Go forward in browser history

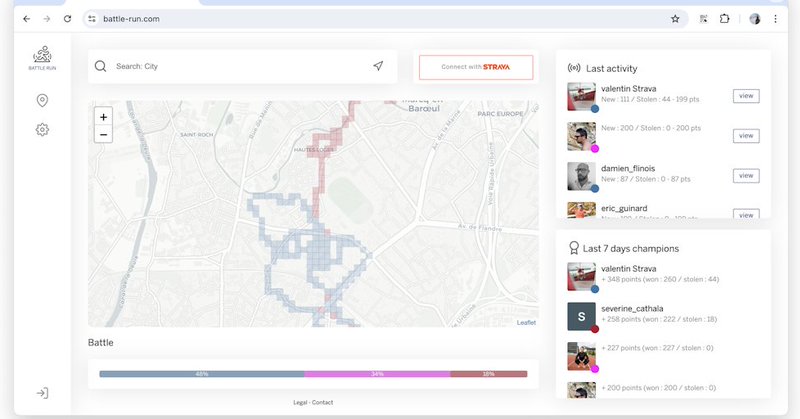pyautogui.click(x=47, y=19)
